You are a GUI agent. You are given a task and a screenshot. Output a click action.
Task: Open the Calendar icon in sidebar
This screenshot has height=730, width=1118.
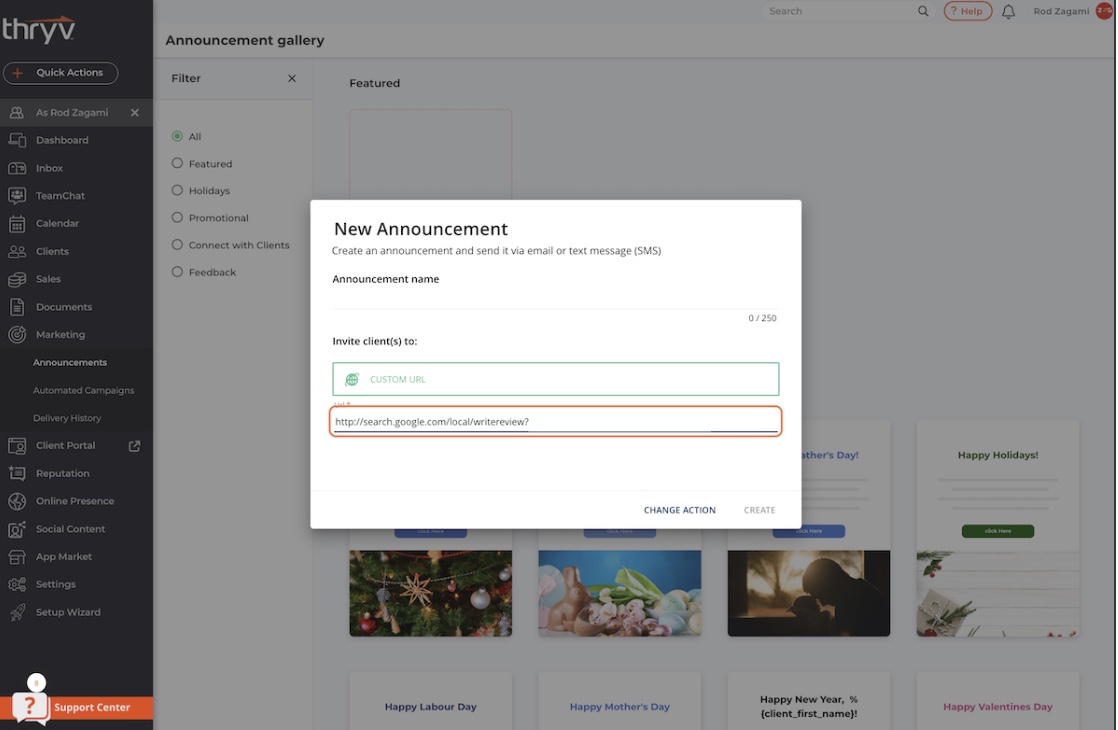(17, 224)
